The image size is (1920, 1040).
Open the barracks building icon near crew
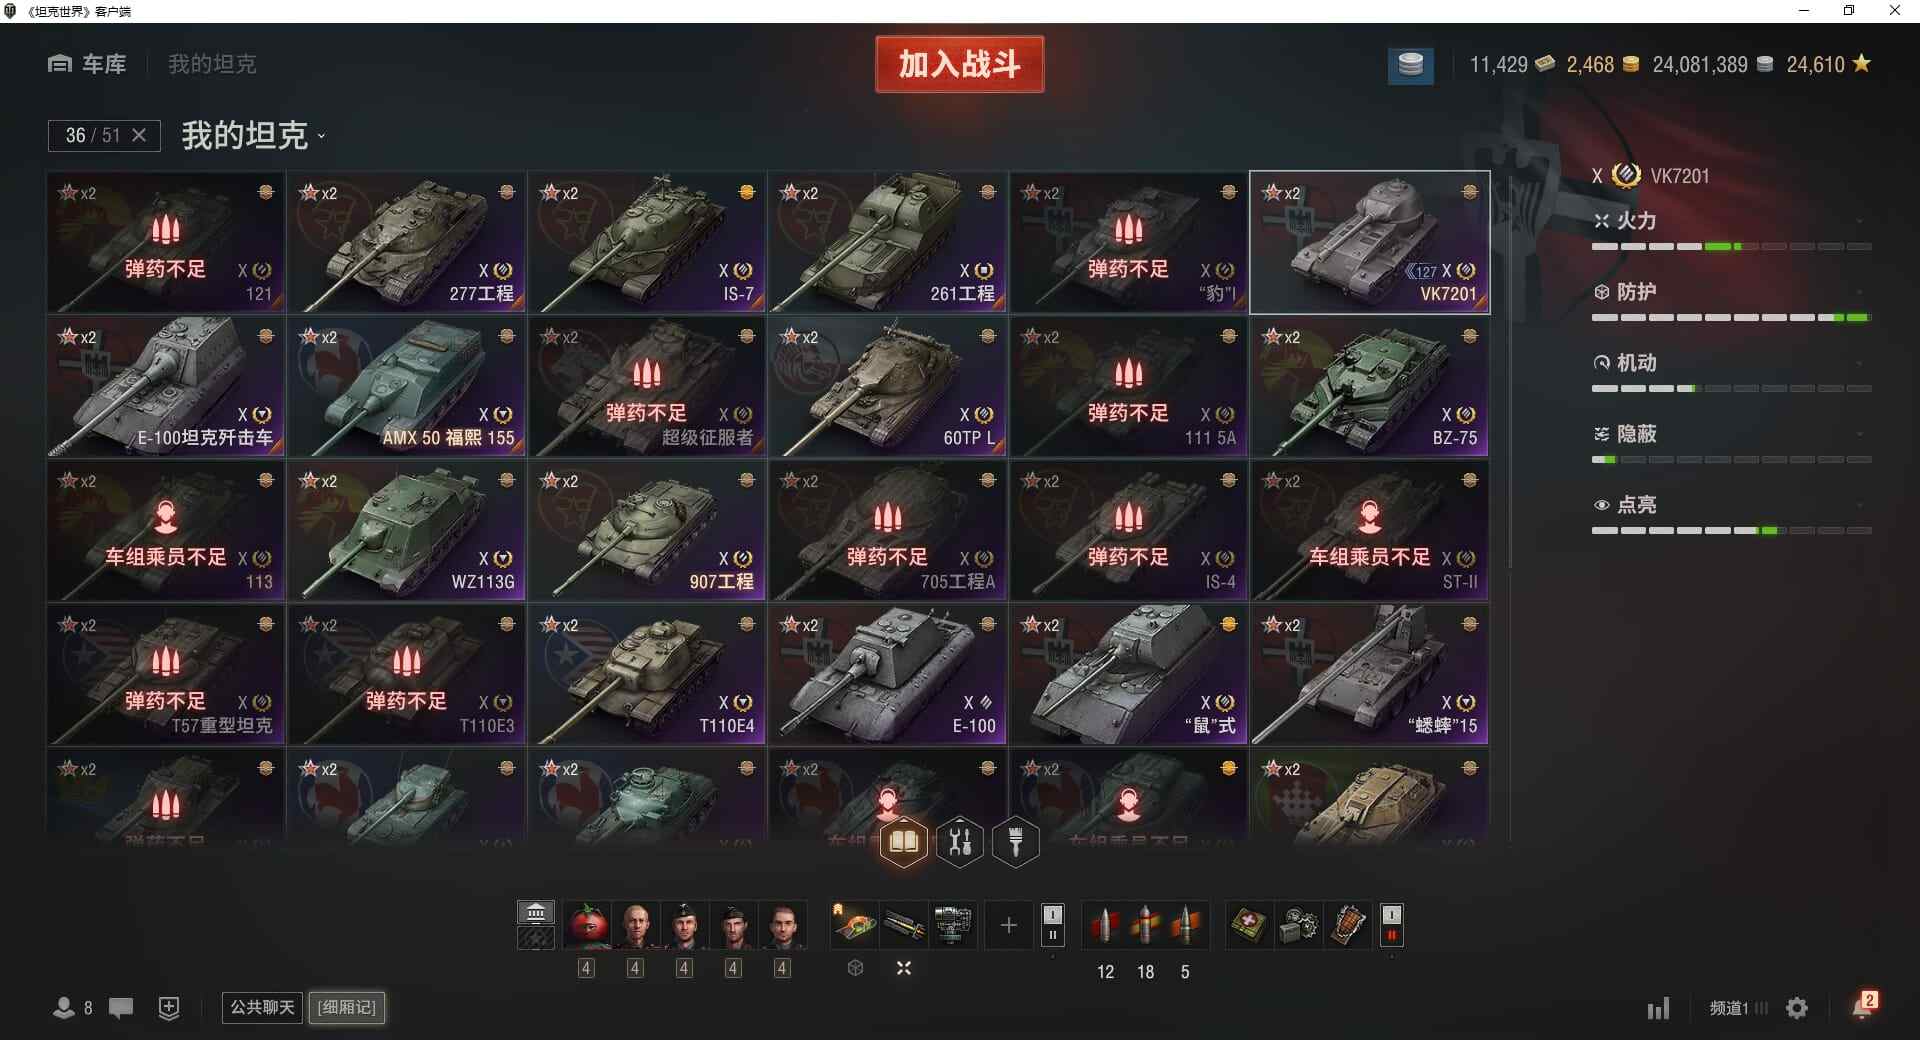[536, 913]
